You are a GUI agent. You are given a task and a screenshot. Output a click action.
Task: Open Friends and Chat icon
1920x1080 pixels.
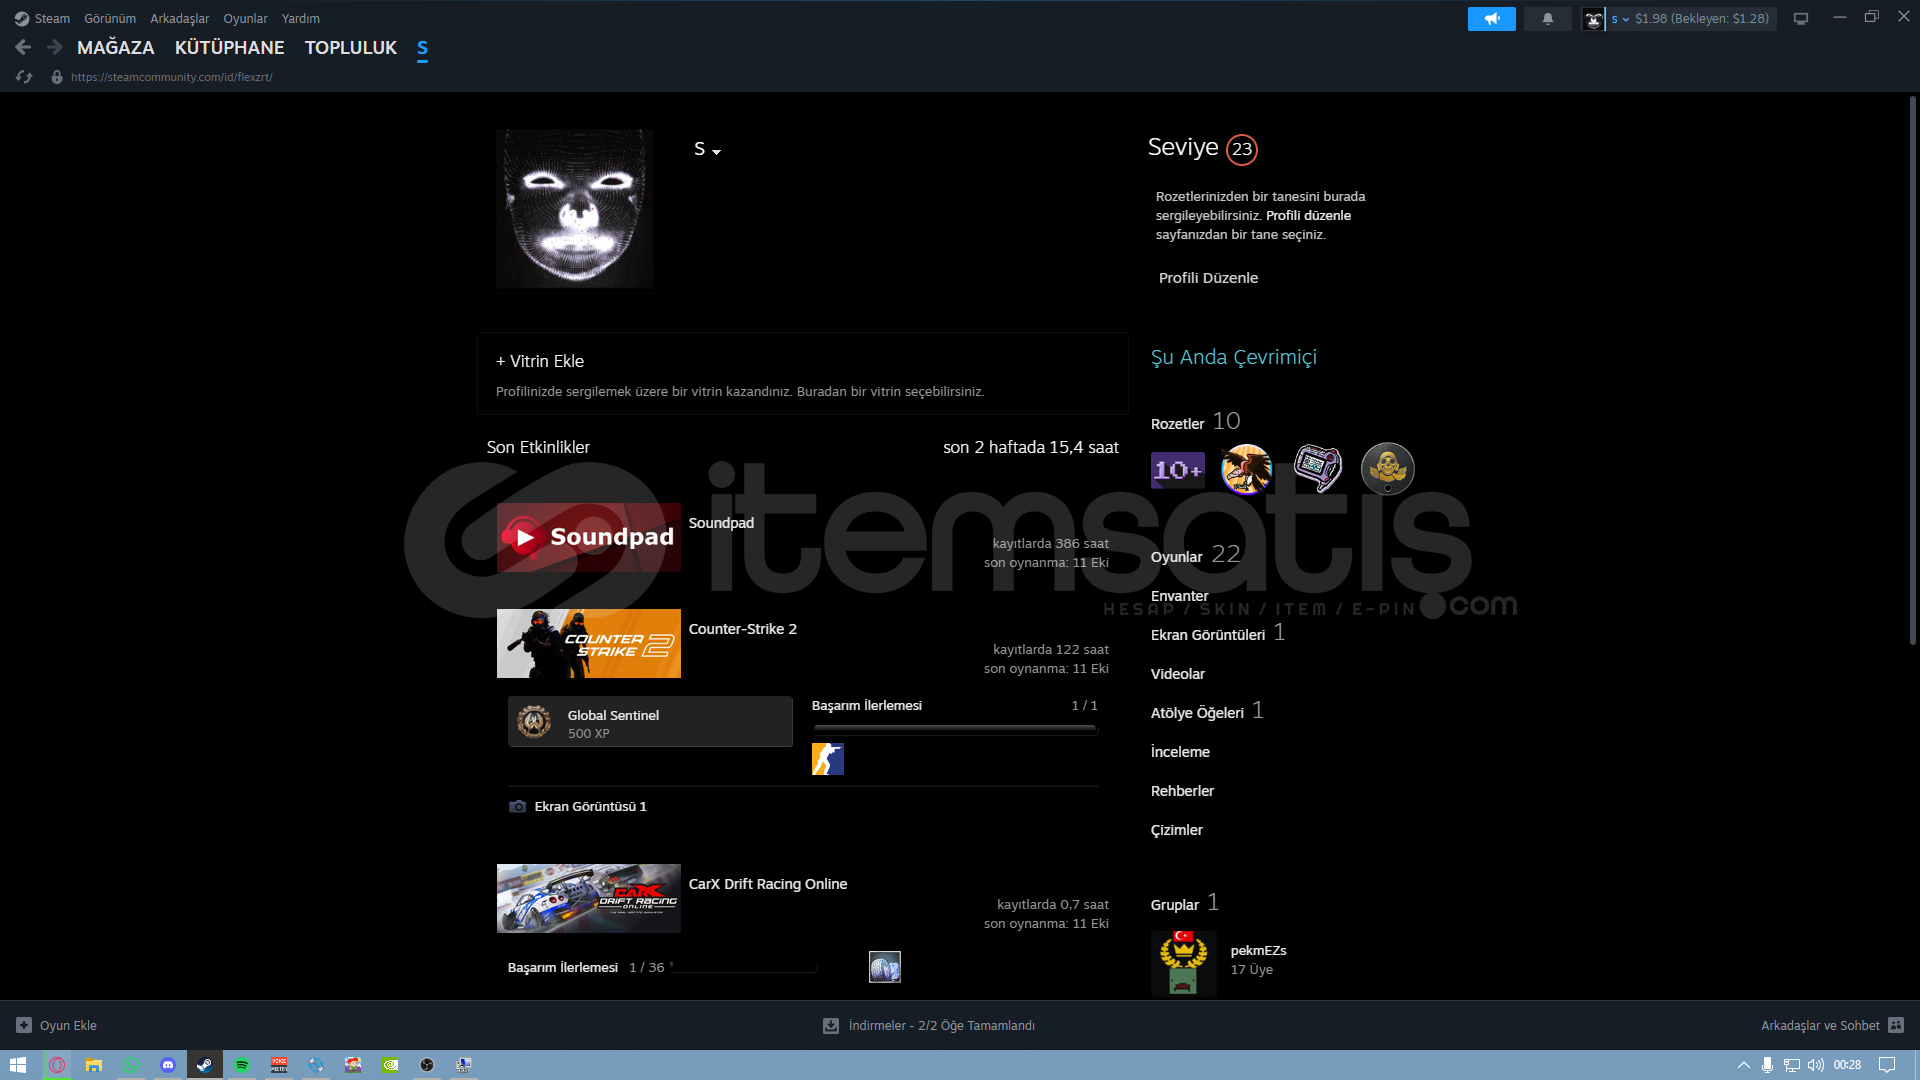[x=1896, y=1025]
